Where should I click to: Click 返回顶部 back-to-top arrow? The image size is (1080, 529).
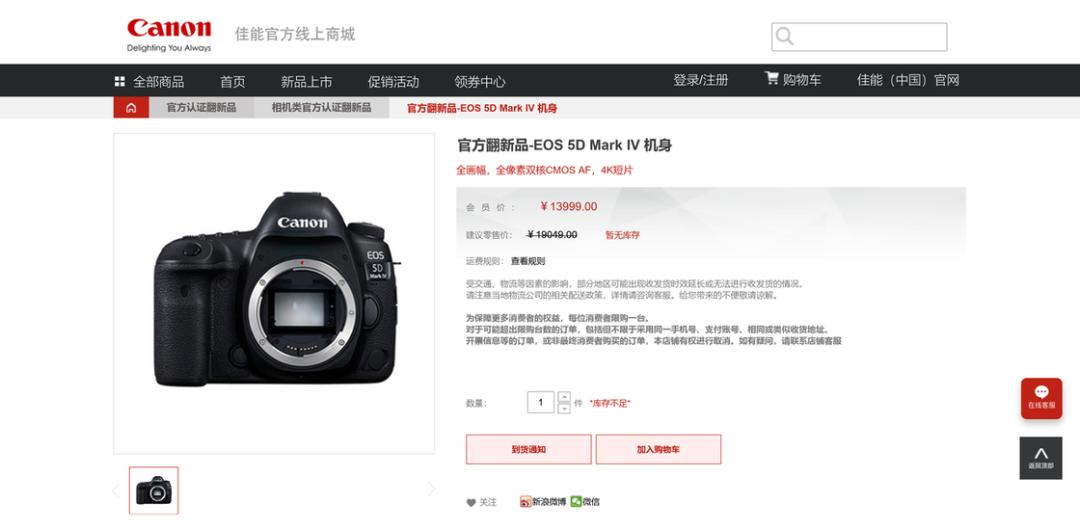[1041, 458]
